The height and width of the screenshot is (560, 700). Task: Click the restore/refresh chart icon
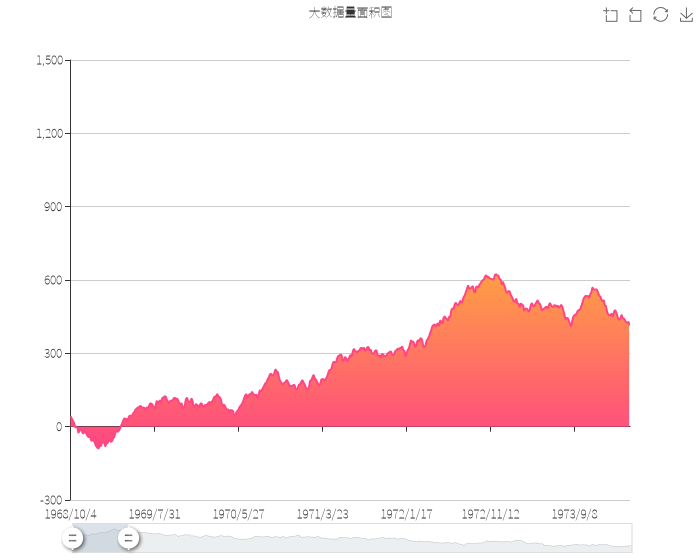(x=660, y=14)
